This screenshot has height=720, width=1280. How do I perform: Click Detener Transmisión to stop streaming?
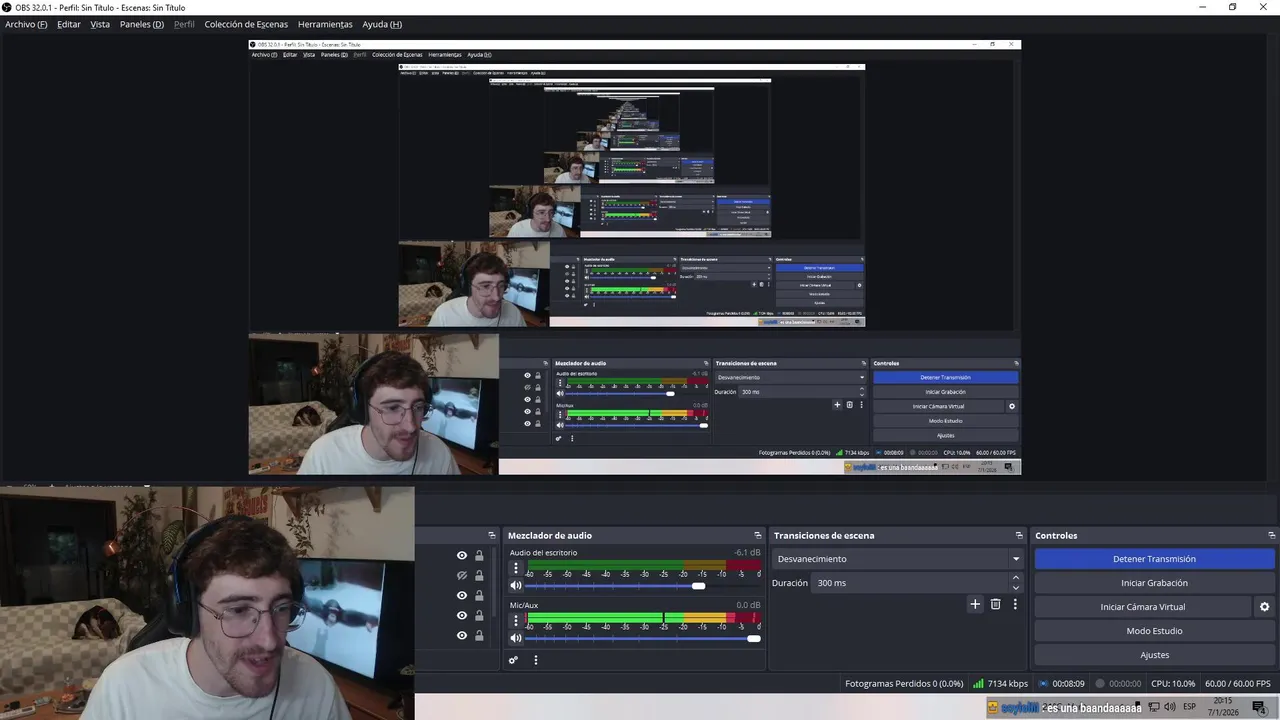pos(1154,559)
